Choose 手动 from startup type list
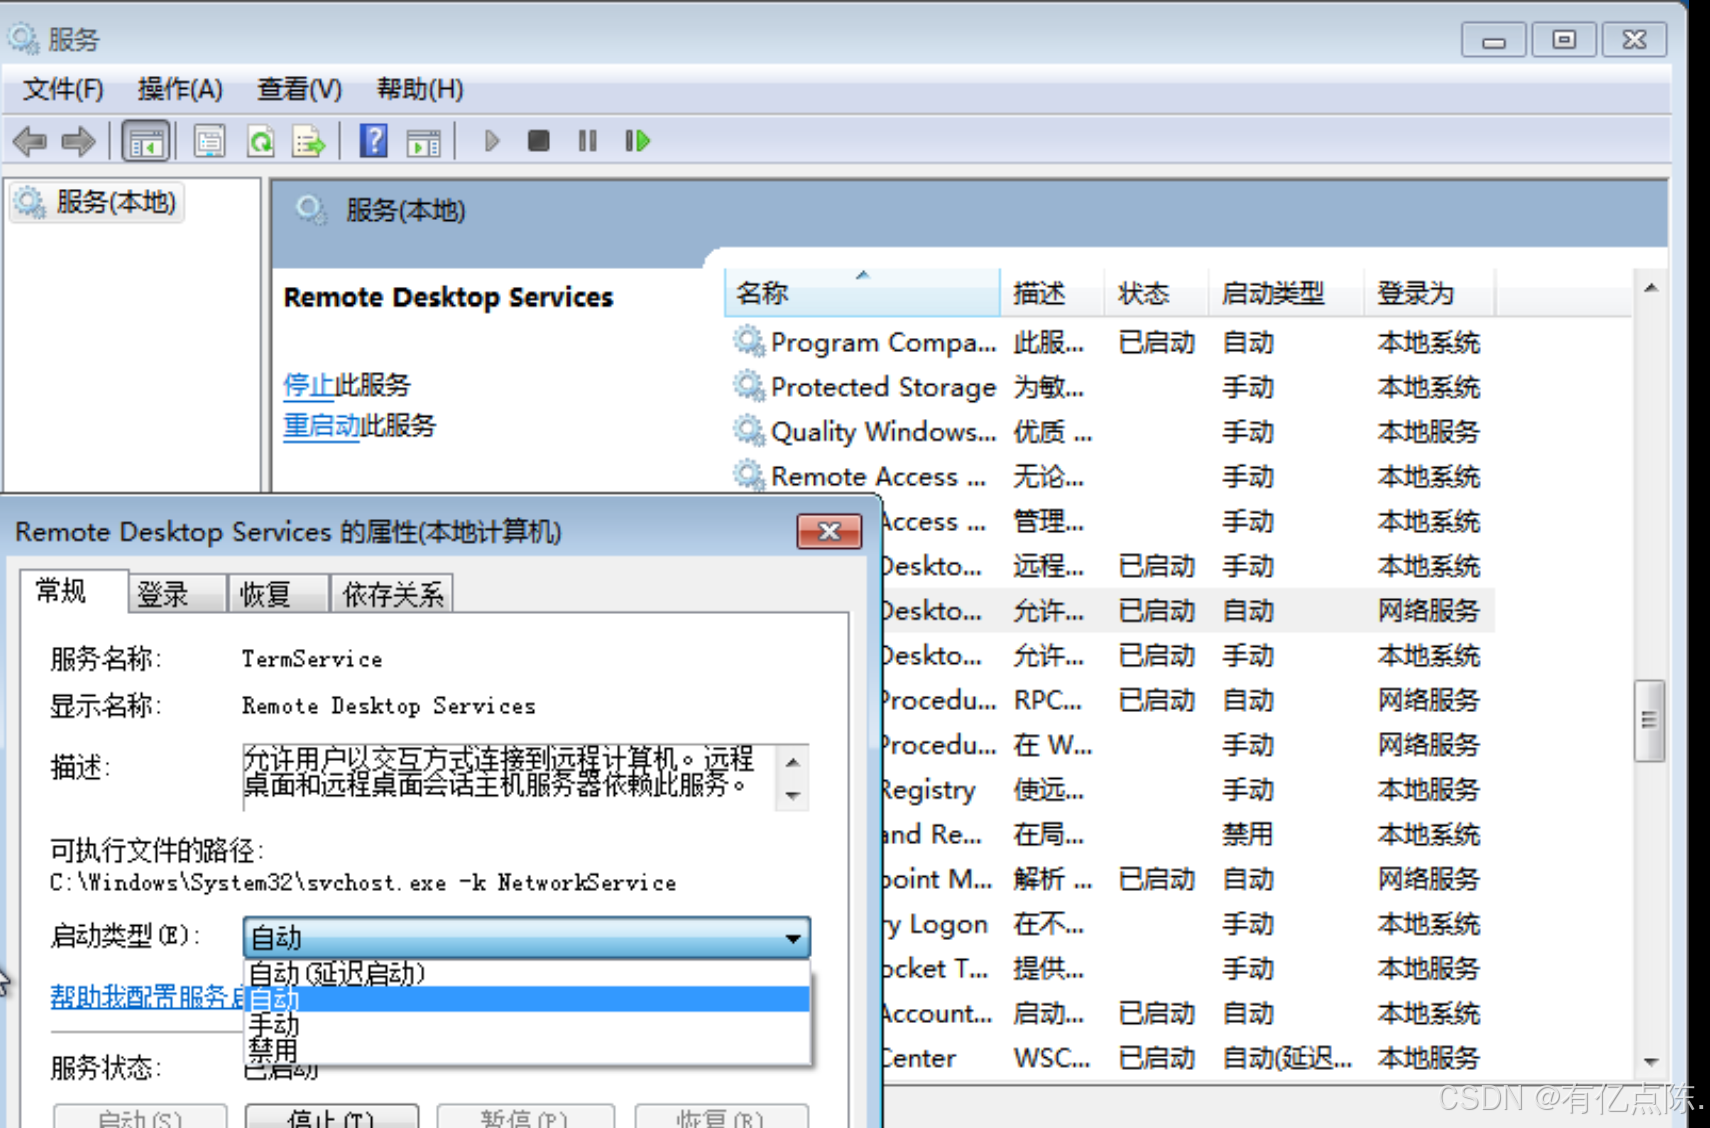This screenshot has height=1128, width=1710. click(x=527, y=1024)
